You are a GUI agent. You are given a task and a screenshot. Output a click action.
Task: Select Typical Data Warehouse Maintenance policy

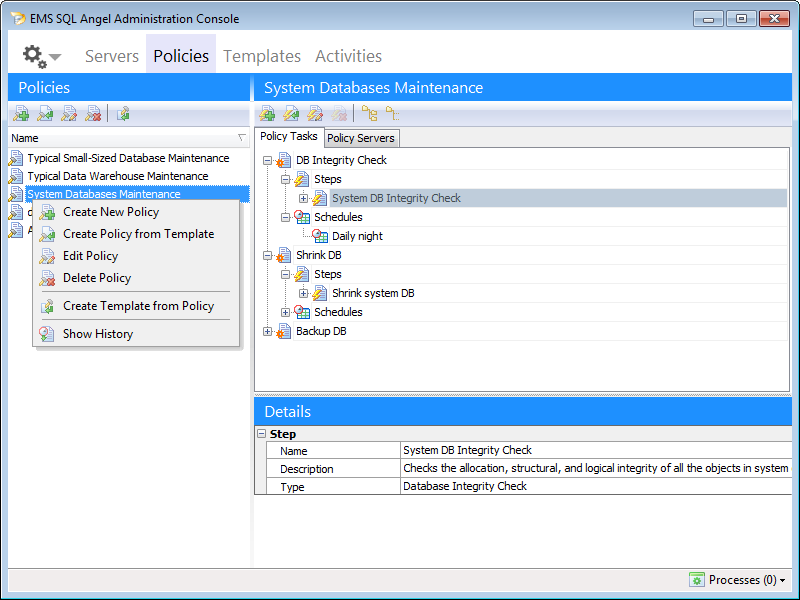(x=118, y=176)
